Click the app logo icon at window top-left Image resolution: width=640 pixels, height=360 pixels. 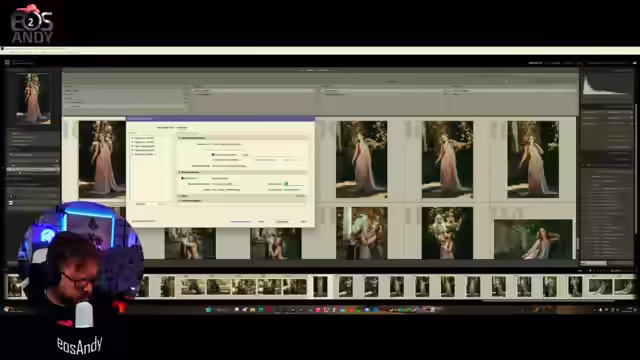[7, 62]
